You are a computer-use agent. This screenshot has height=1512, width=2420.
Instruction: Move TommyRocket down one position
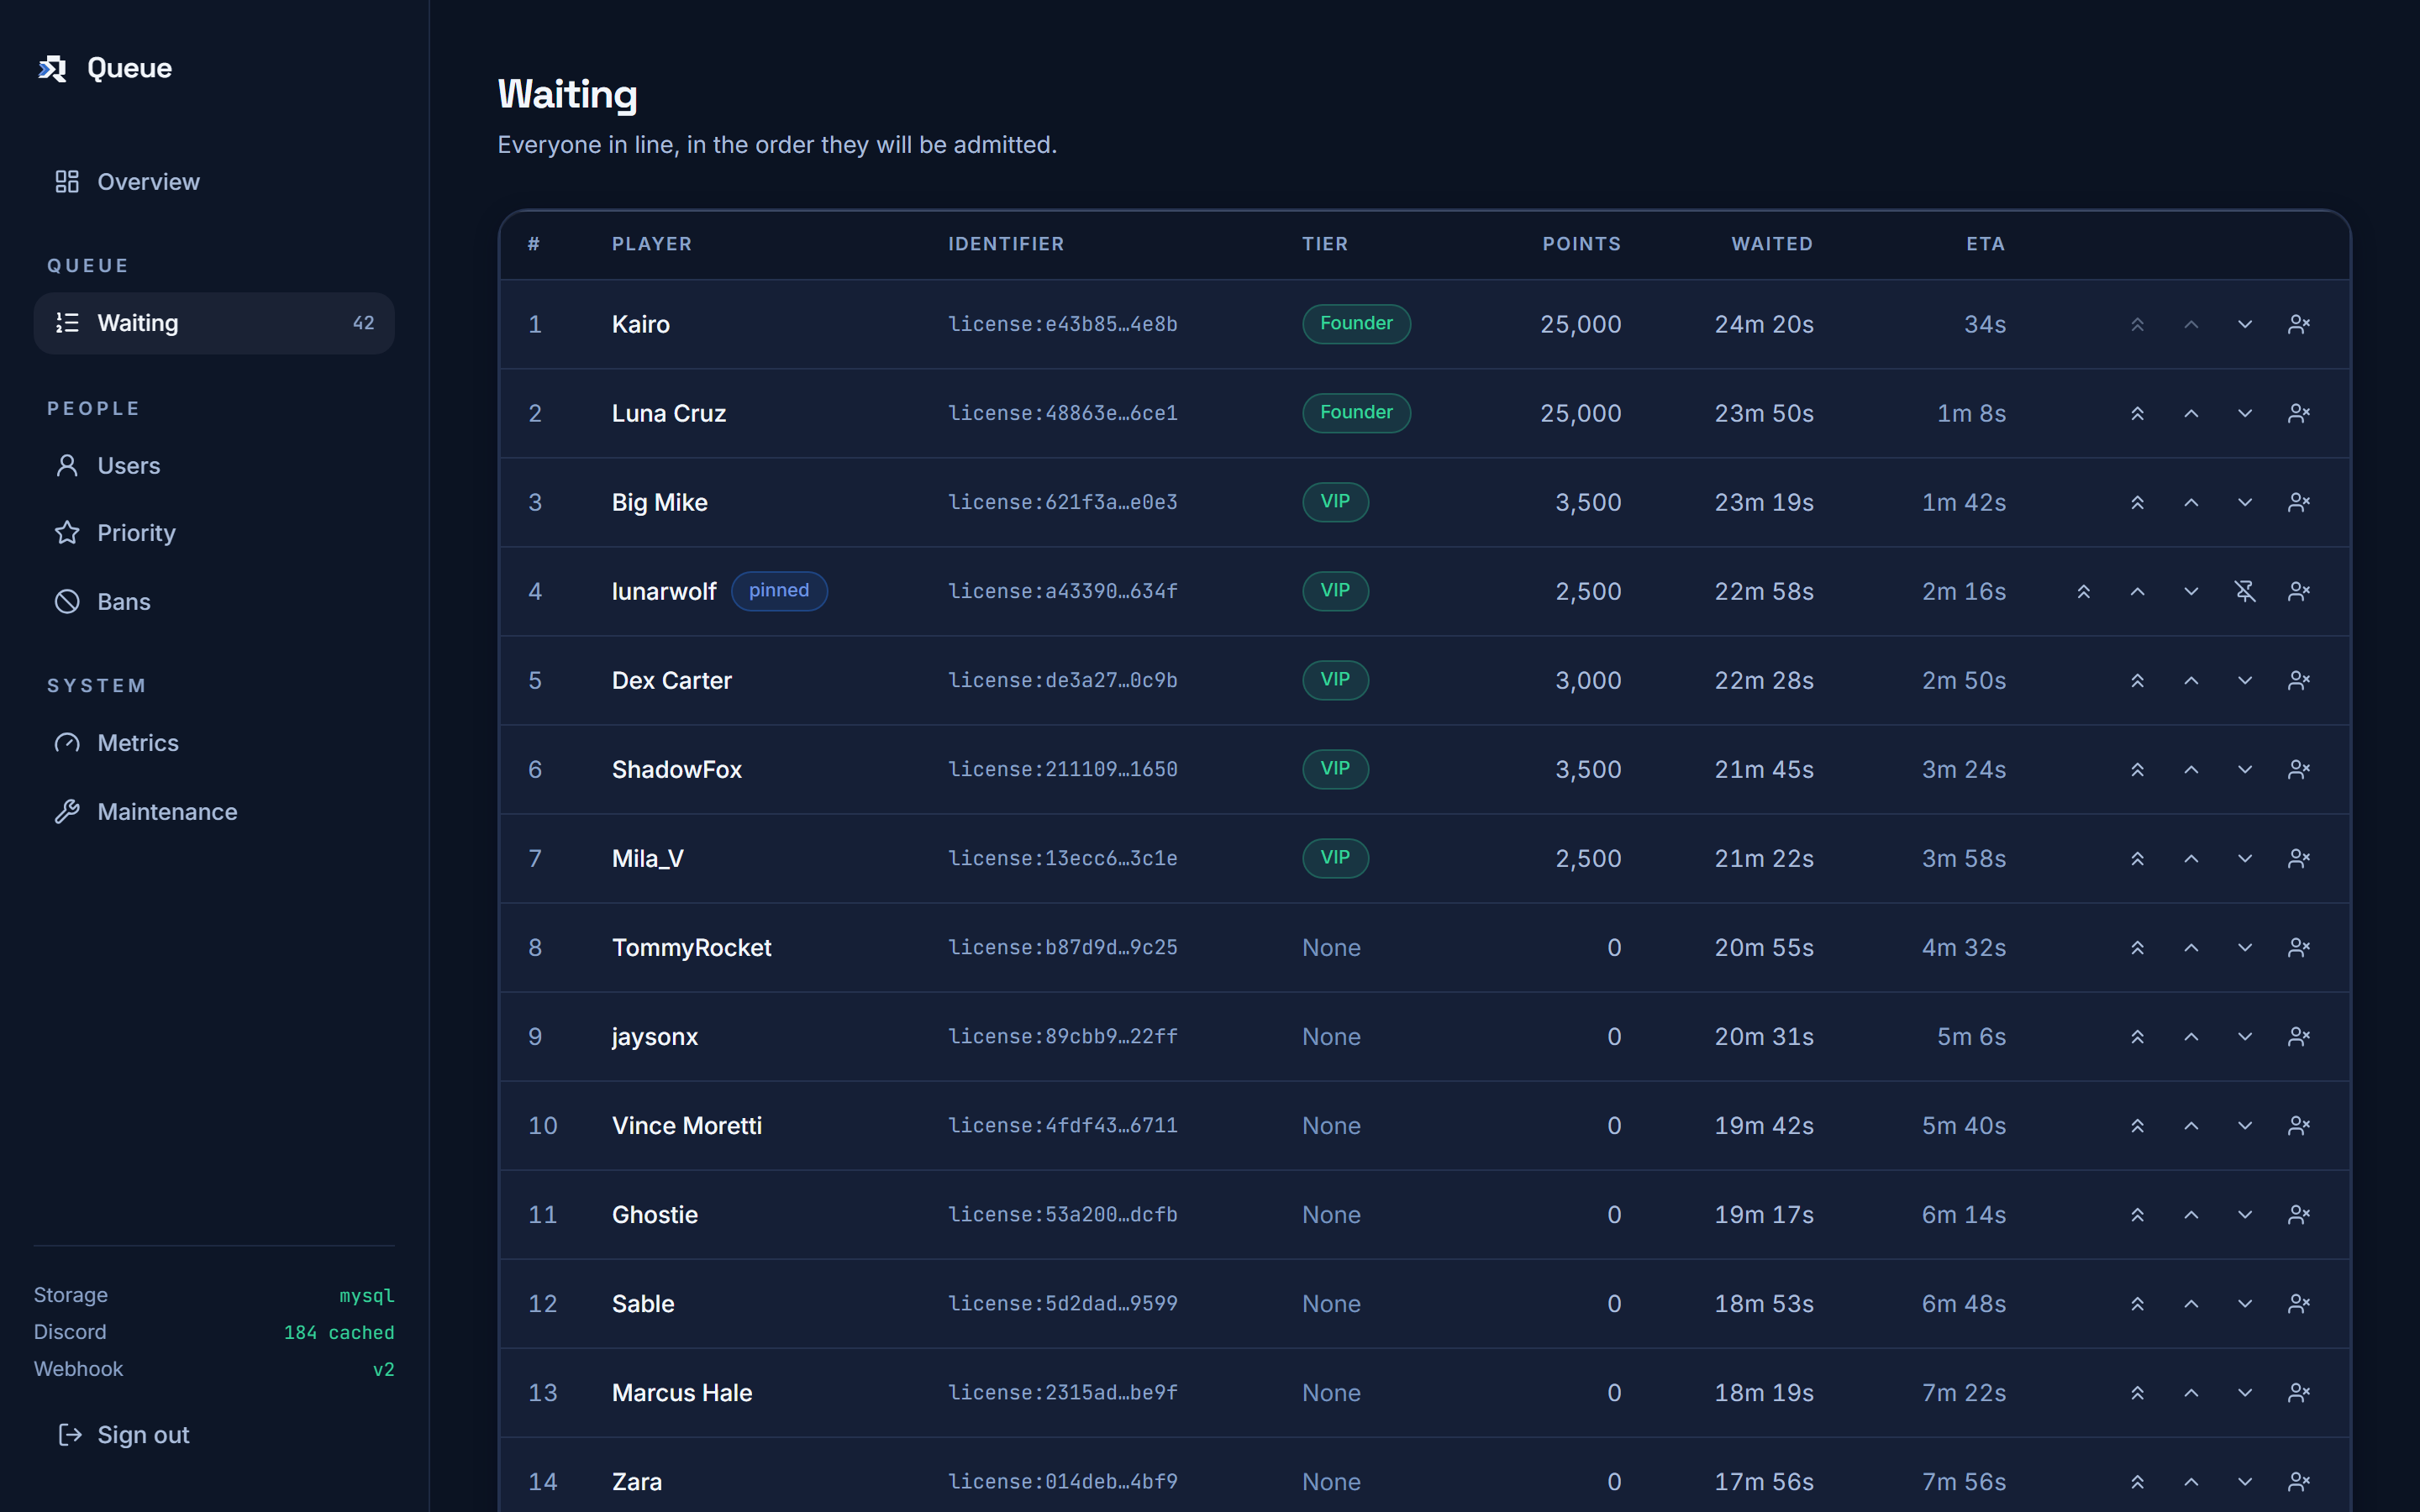pyautogui.click(x=2245, y=947)
